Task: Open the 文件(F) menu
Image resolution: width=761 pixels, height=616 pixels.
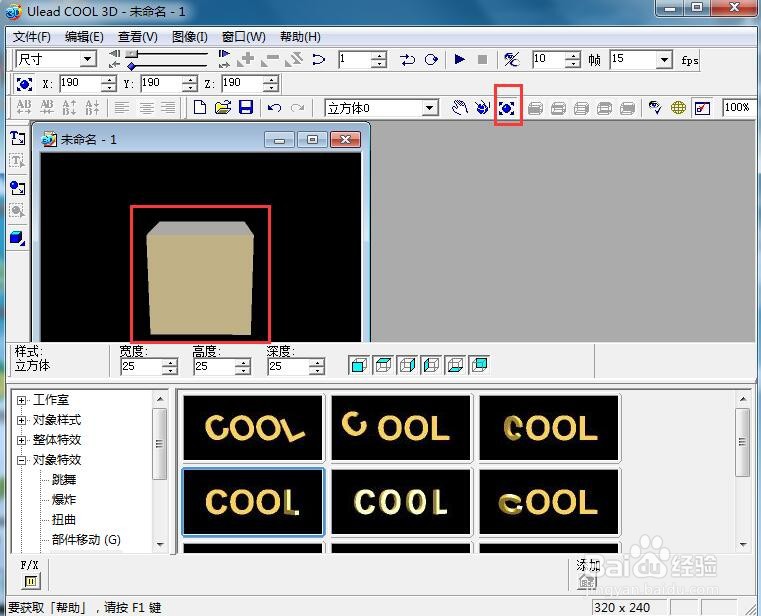Action: point(32,37)
